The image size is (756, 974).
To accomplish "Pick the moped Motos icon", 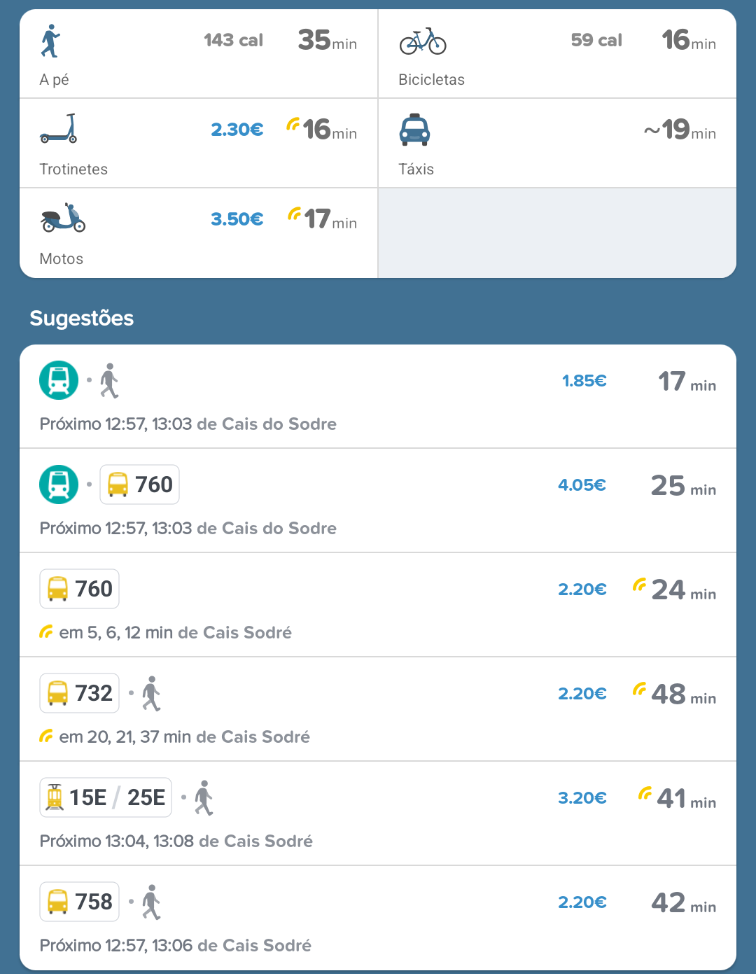I will click(x=63, y=219).
